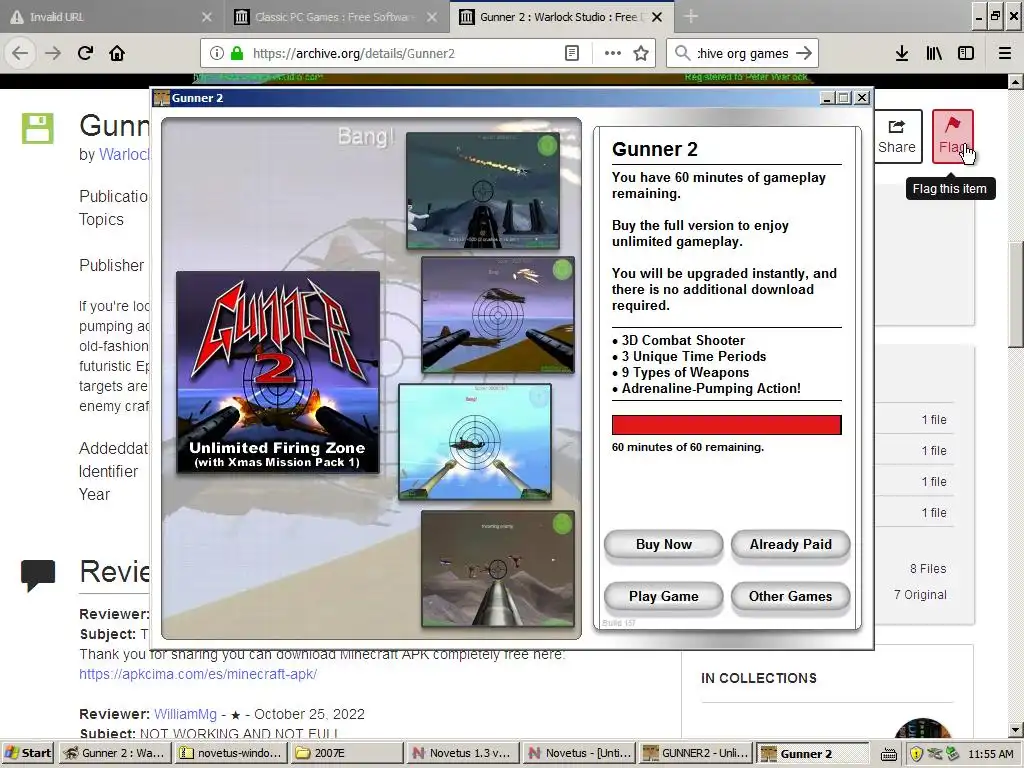The width and height of the screenshot is (1024, 768).
Task: Open the Other Games button
Action: point(790,597)
